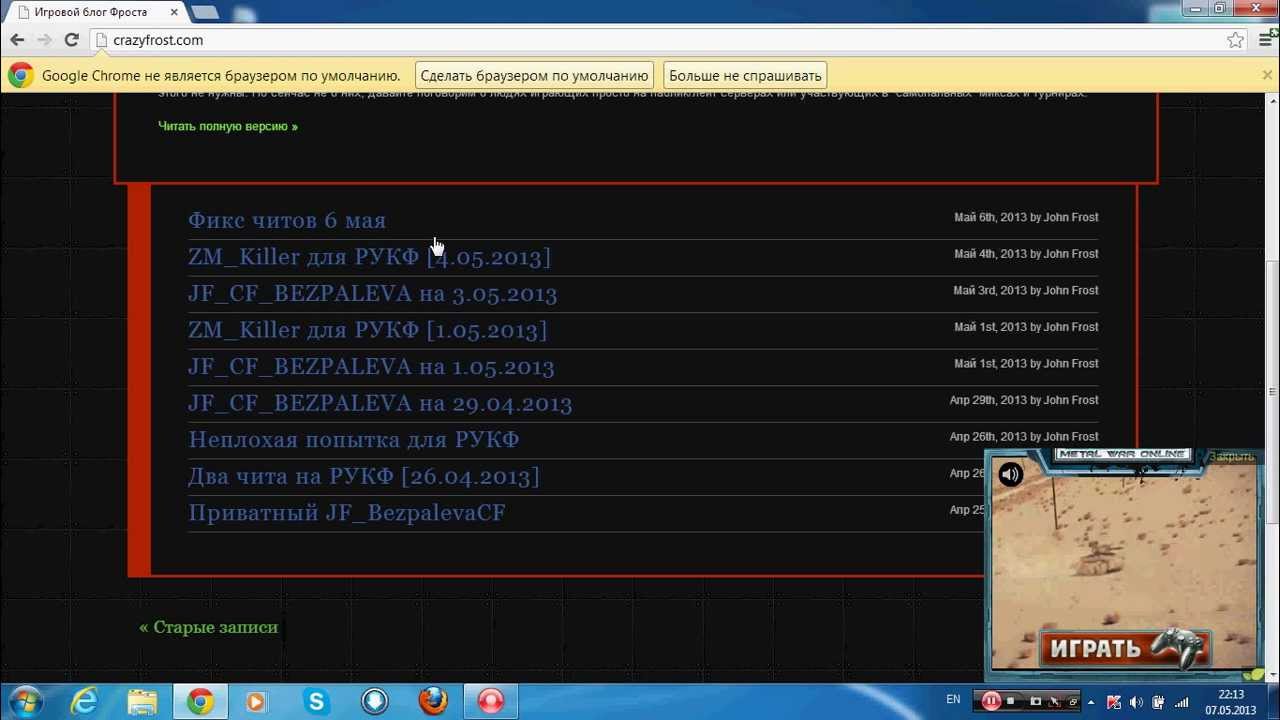Click the recorder window restore icon
The image size is (1280, 720).
click(1071, 701)
